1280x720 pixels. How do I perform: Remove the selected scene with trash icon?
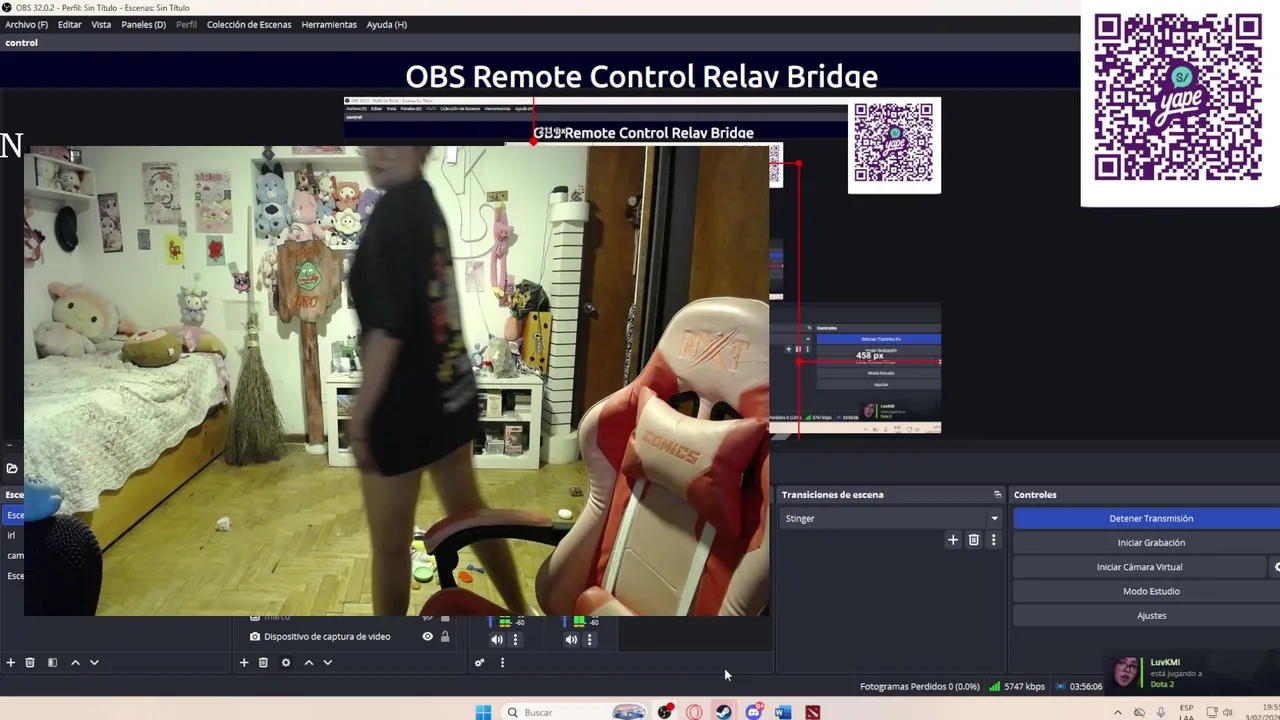tap(30, 662)
